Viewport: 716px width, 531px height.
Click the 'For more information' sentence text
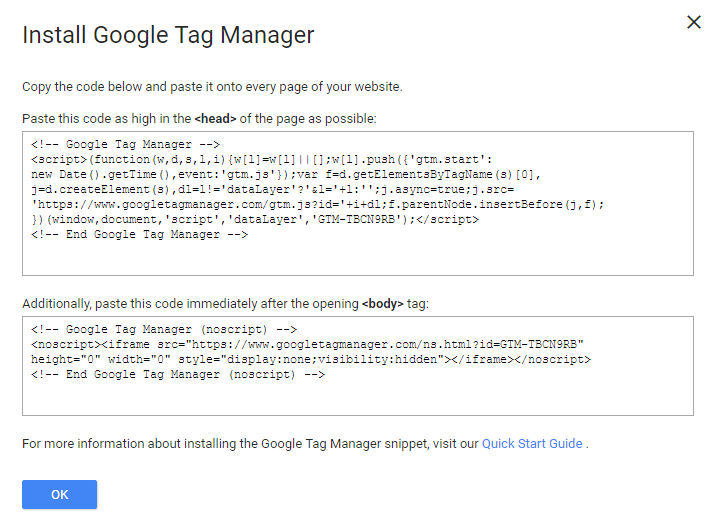tap(250, 443)
